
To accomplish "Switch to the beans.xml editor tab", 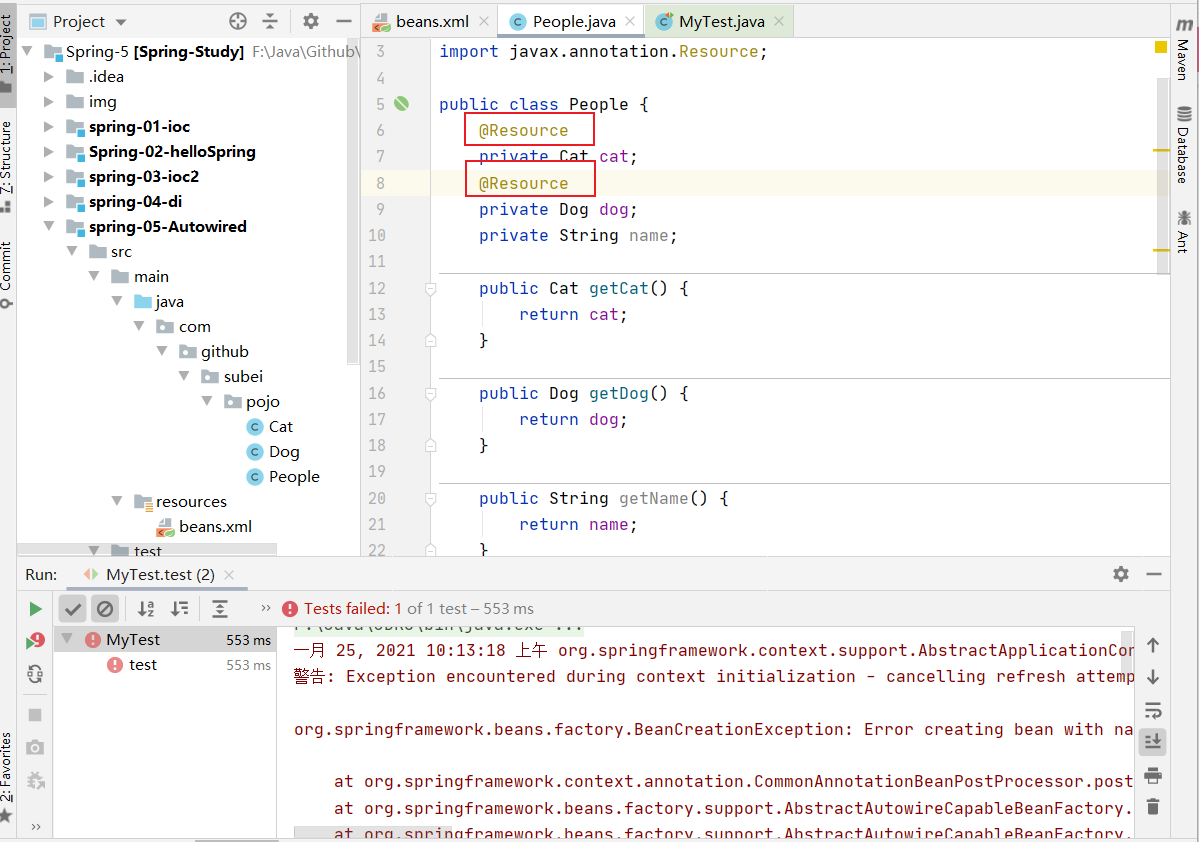I will point(431,21).
